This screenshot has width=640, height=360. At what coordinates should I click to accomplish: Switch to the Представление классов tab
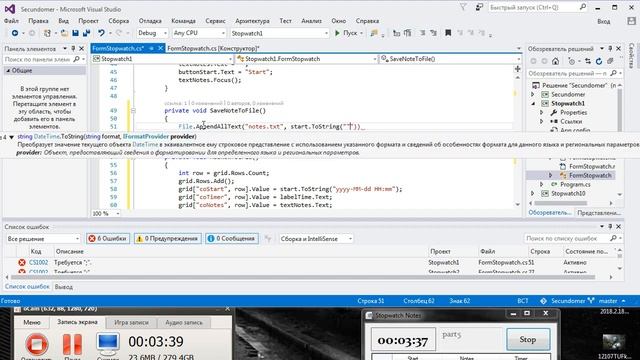pyautogui.click(x=599, y=213)
